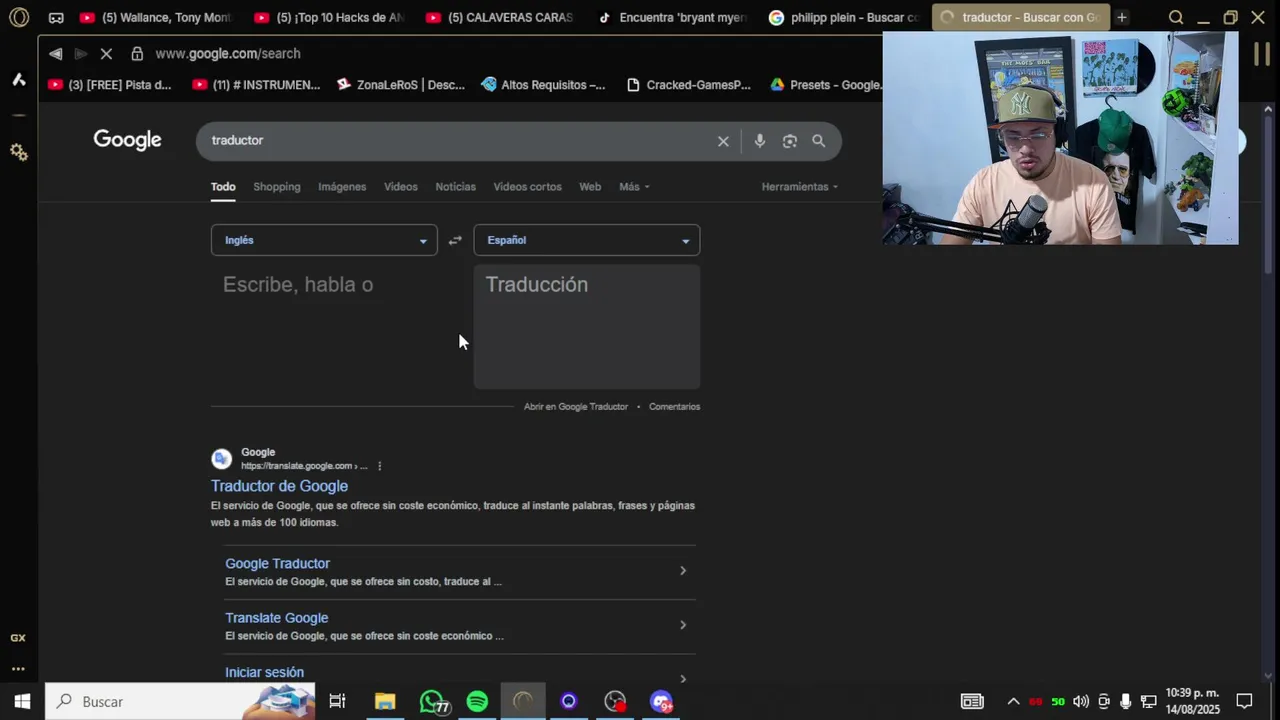Switch to philipp plein search browser tab
The height and width of the screenshot is (720, 1280).
843,17
